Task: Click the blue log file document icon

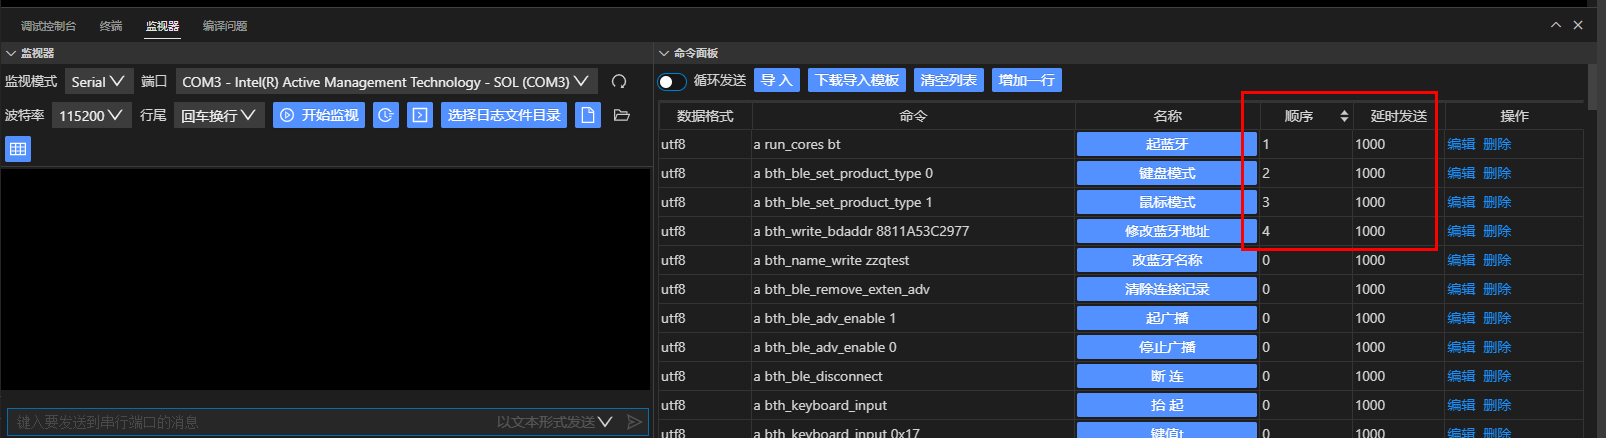Action: (588, 115)
